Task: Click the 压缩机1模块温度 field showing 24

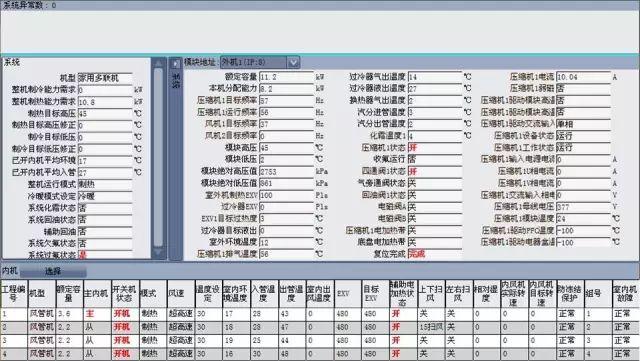Action: (583, 218)
